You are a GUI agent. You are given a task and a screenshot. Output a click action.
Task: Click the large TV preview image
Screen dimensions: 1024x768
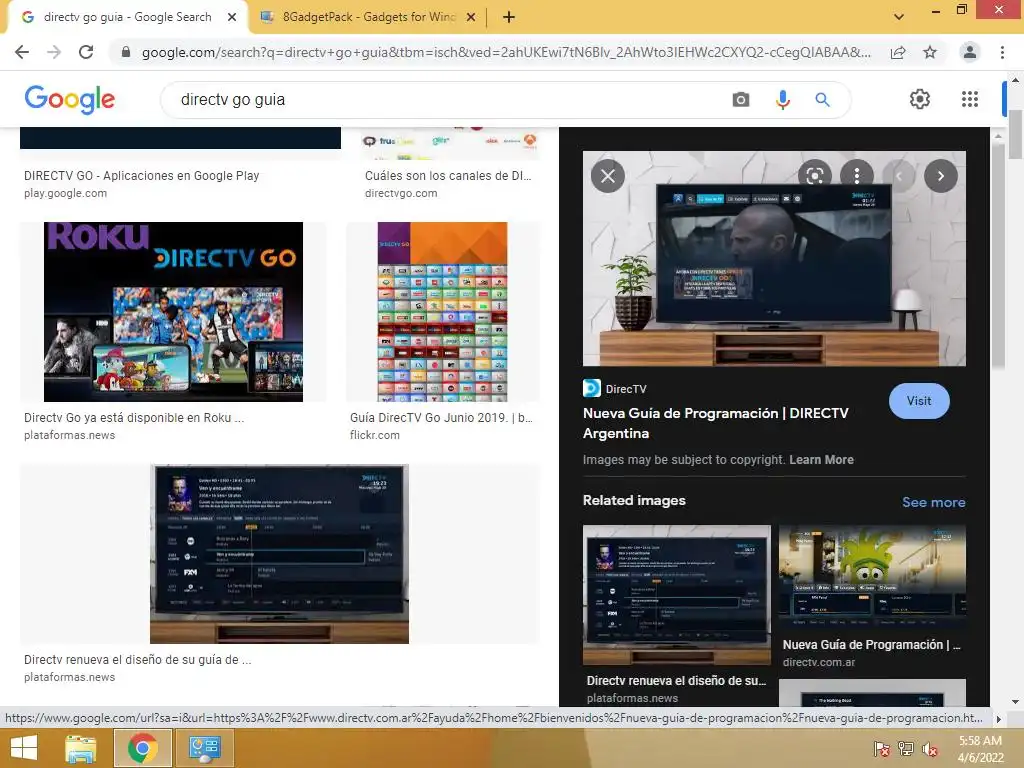coord(774,259)
